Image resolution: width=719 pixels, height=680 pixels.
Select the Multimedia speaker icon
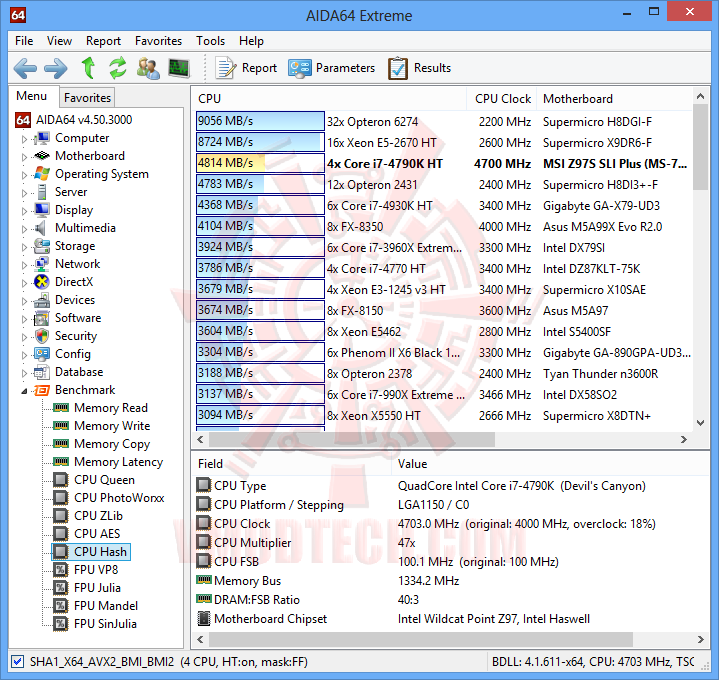tap(41, 228)
